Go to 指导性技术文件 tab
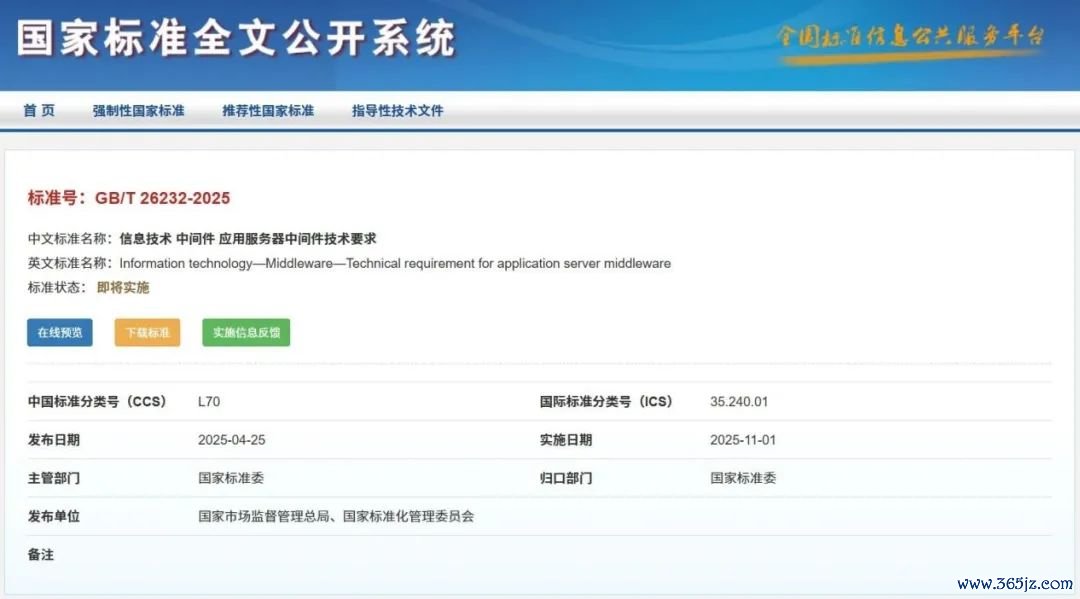The height and width of the screenshot is (599, 1080). (397, 110)
